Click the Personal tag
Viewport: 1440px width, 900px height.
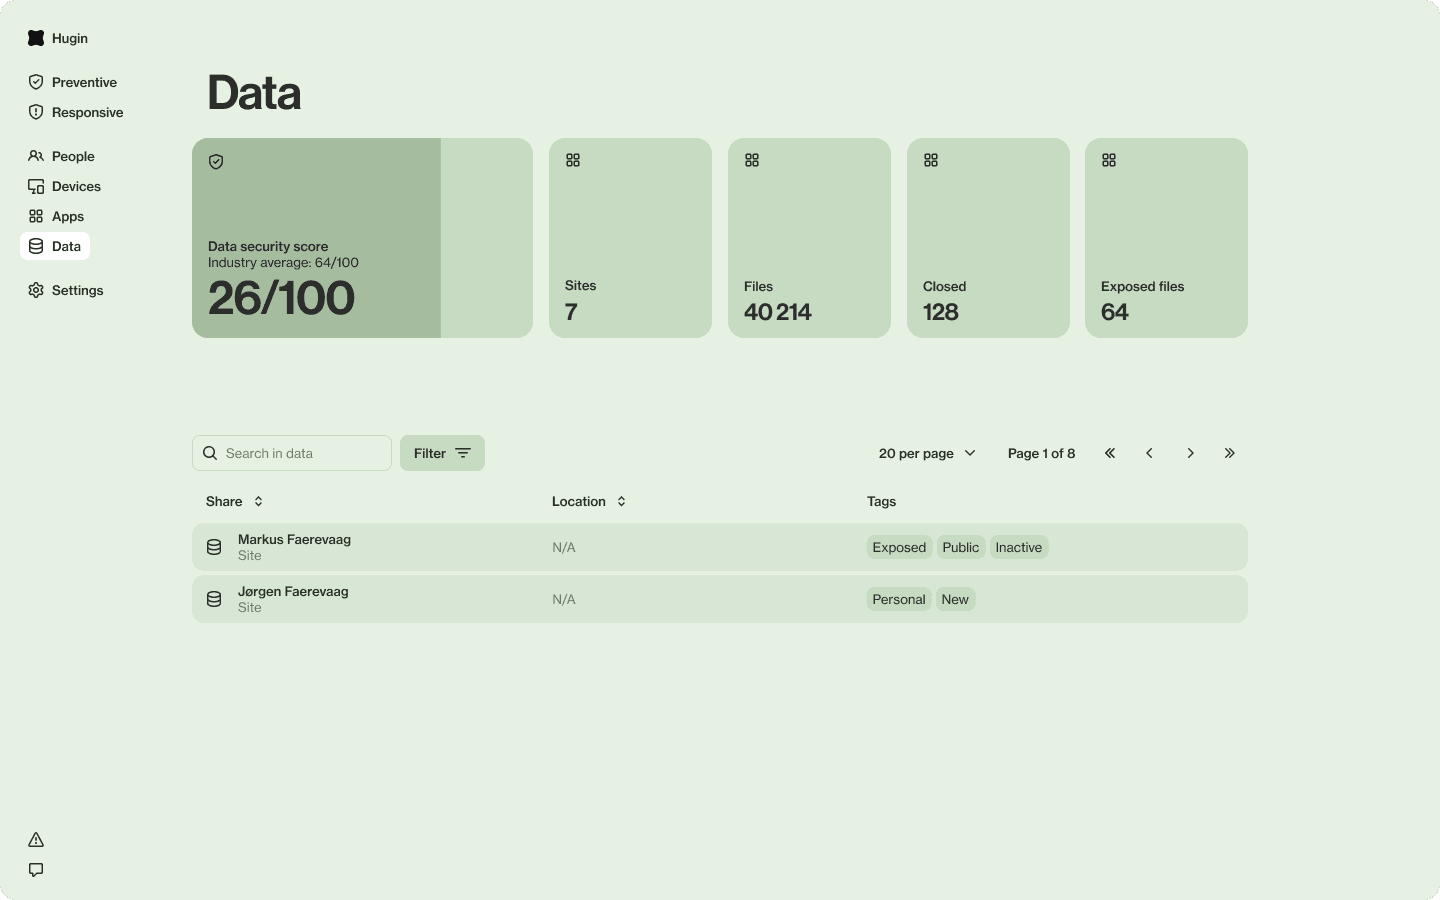point(899,599)
